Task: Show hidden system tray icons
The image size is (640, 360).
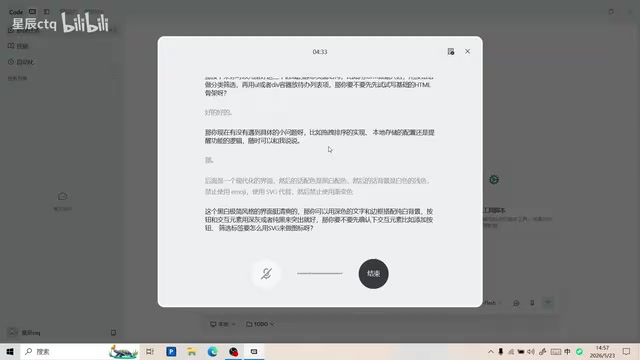Action: (x=491, y=351)
